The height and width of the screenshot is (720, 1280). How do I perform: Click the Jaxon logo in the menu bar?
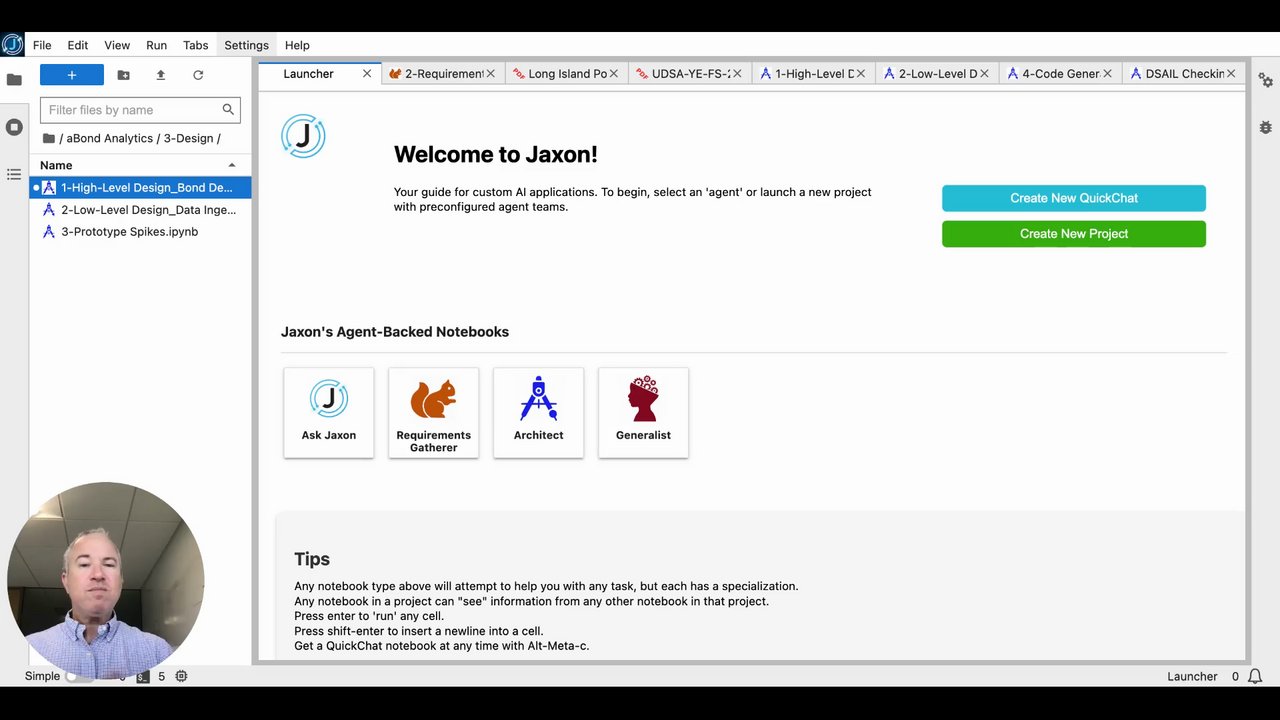tap(12, 45)
